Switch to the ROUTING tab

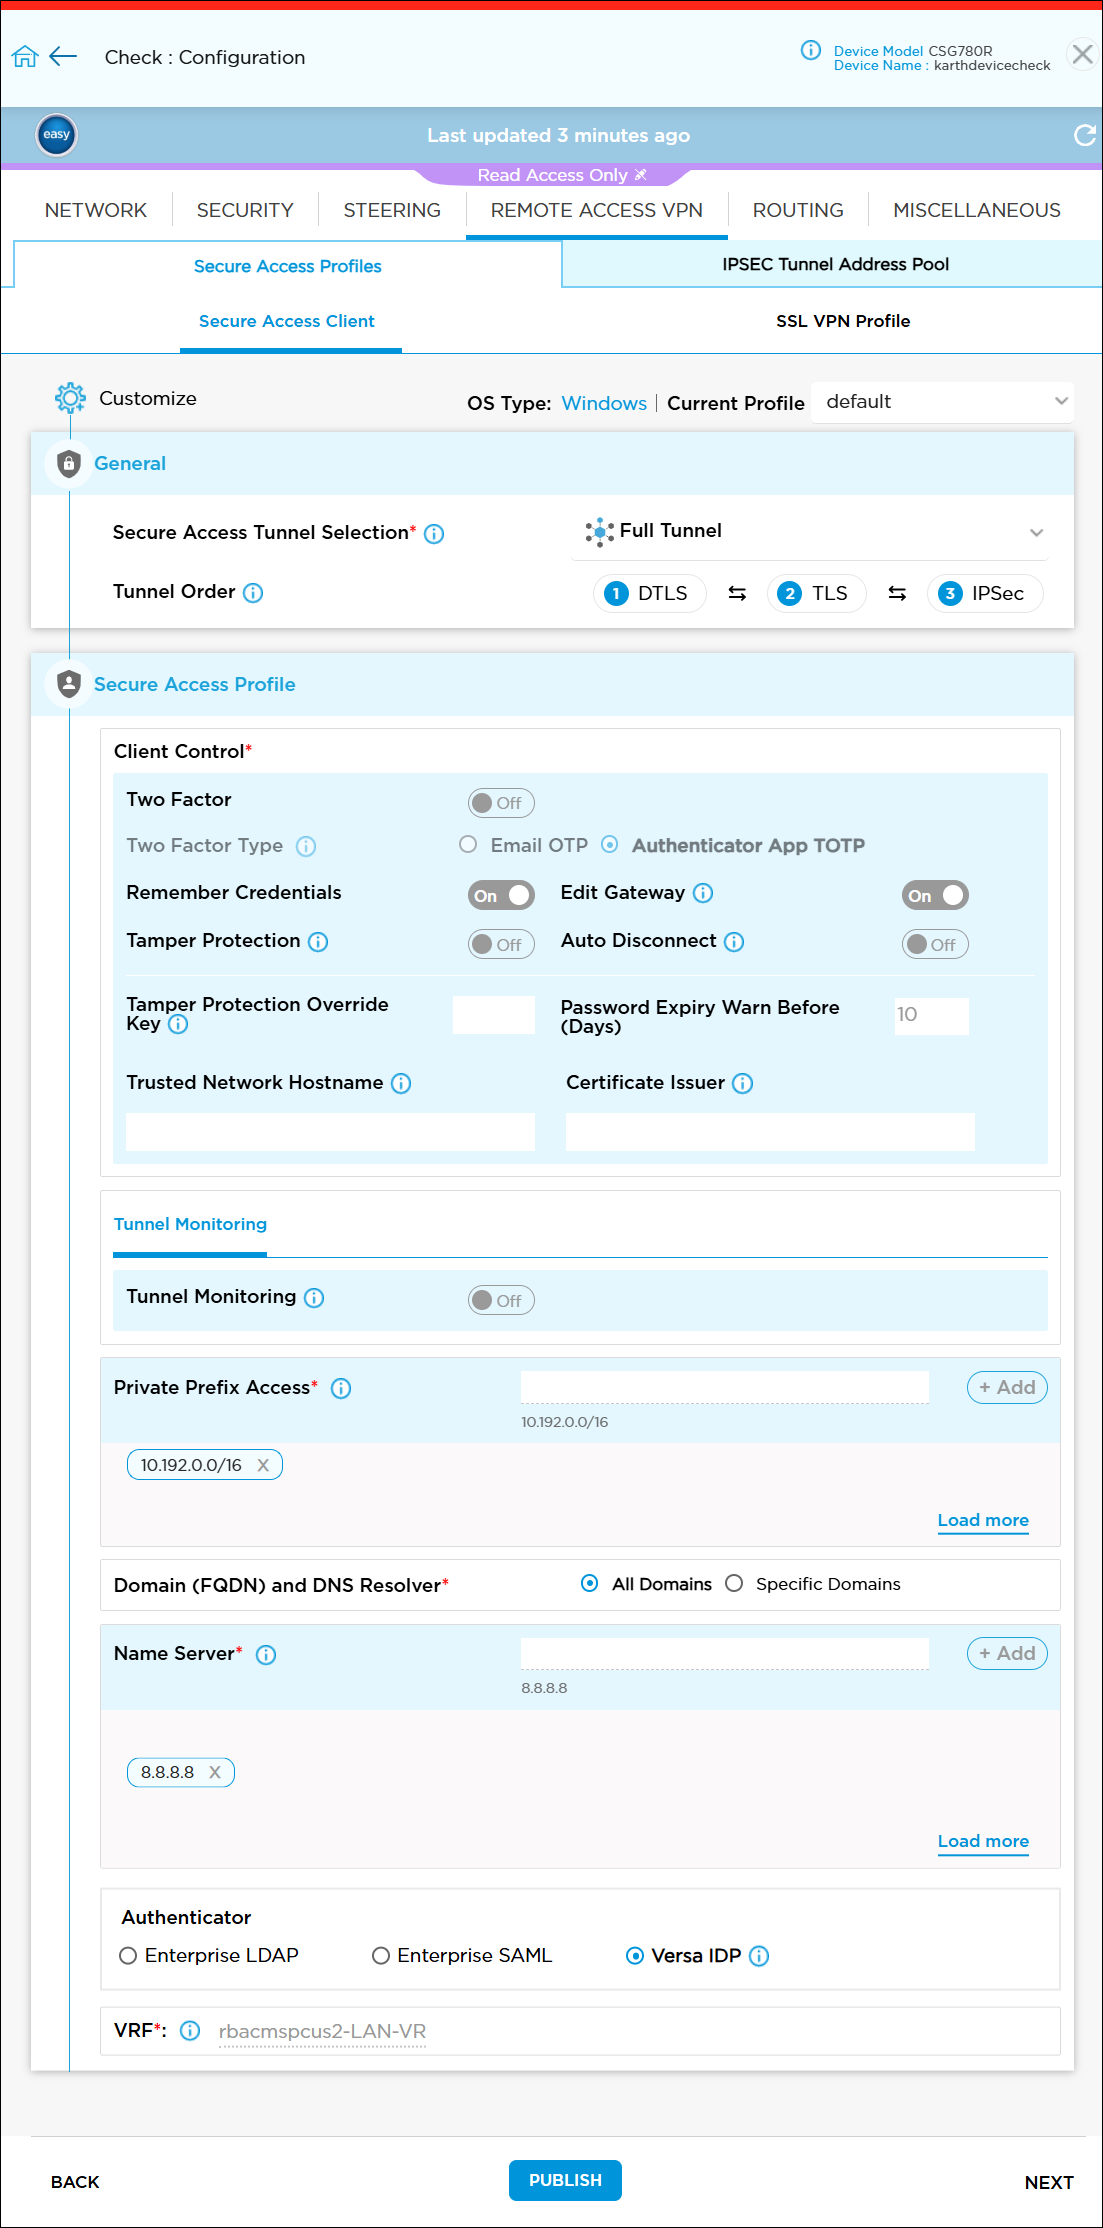click(797, 210)
